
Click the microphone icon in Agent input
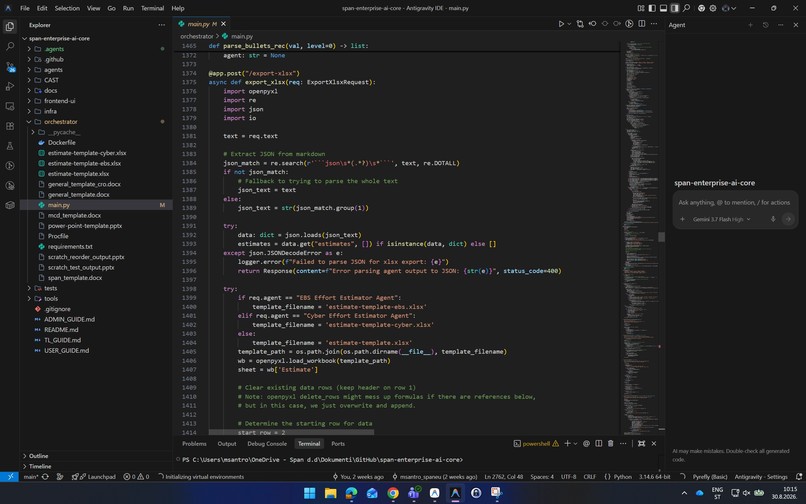[773, 219]
